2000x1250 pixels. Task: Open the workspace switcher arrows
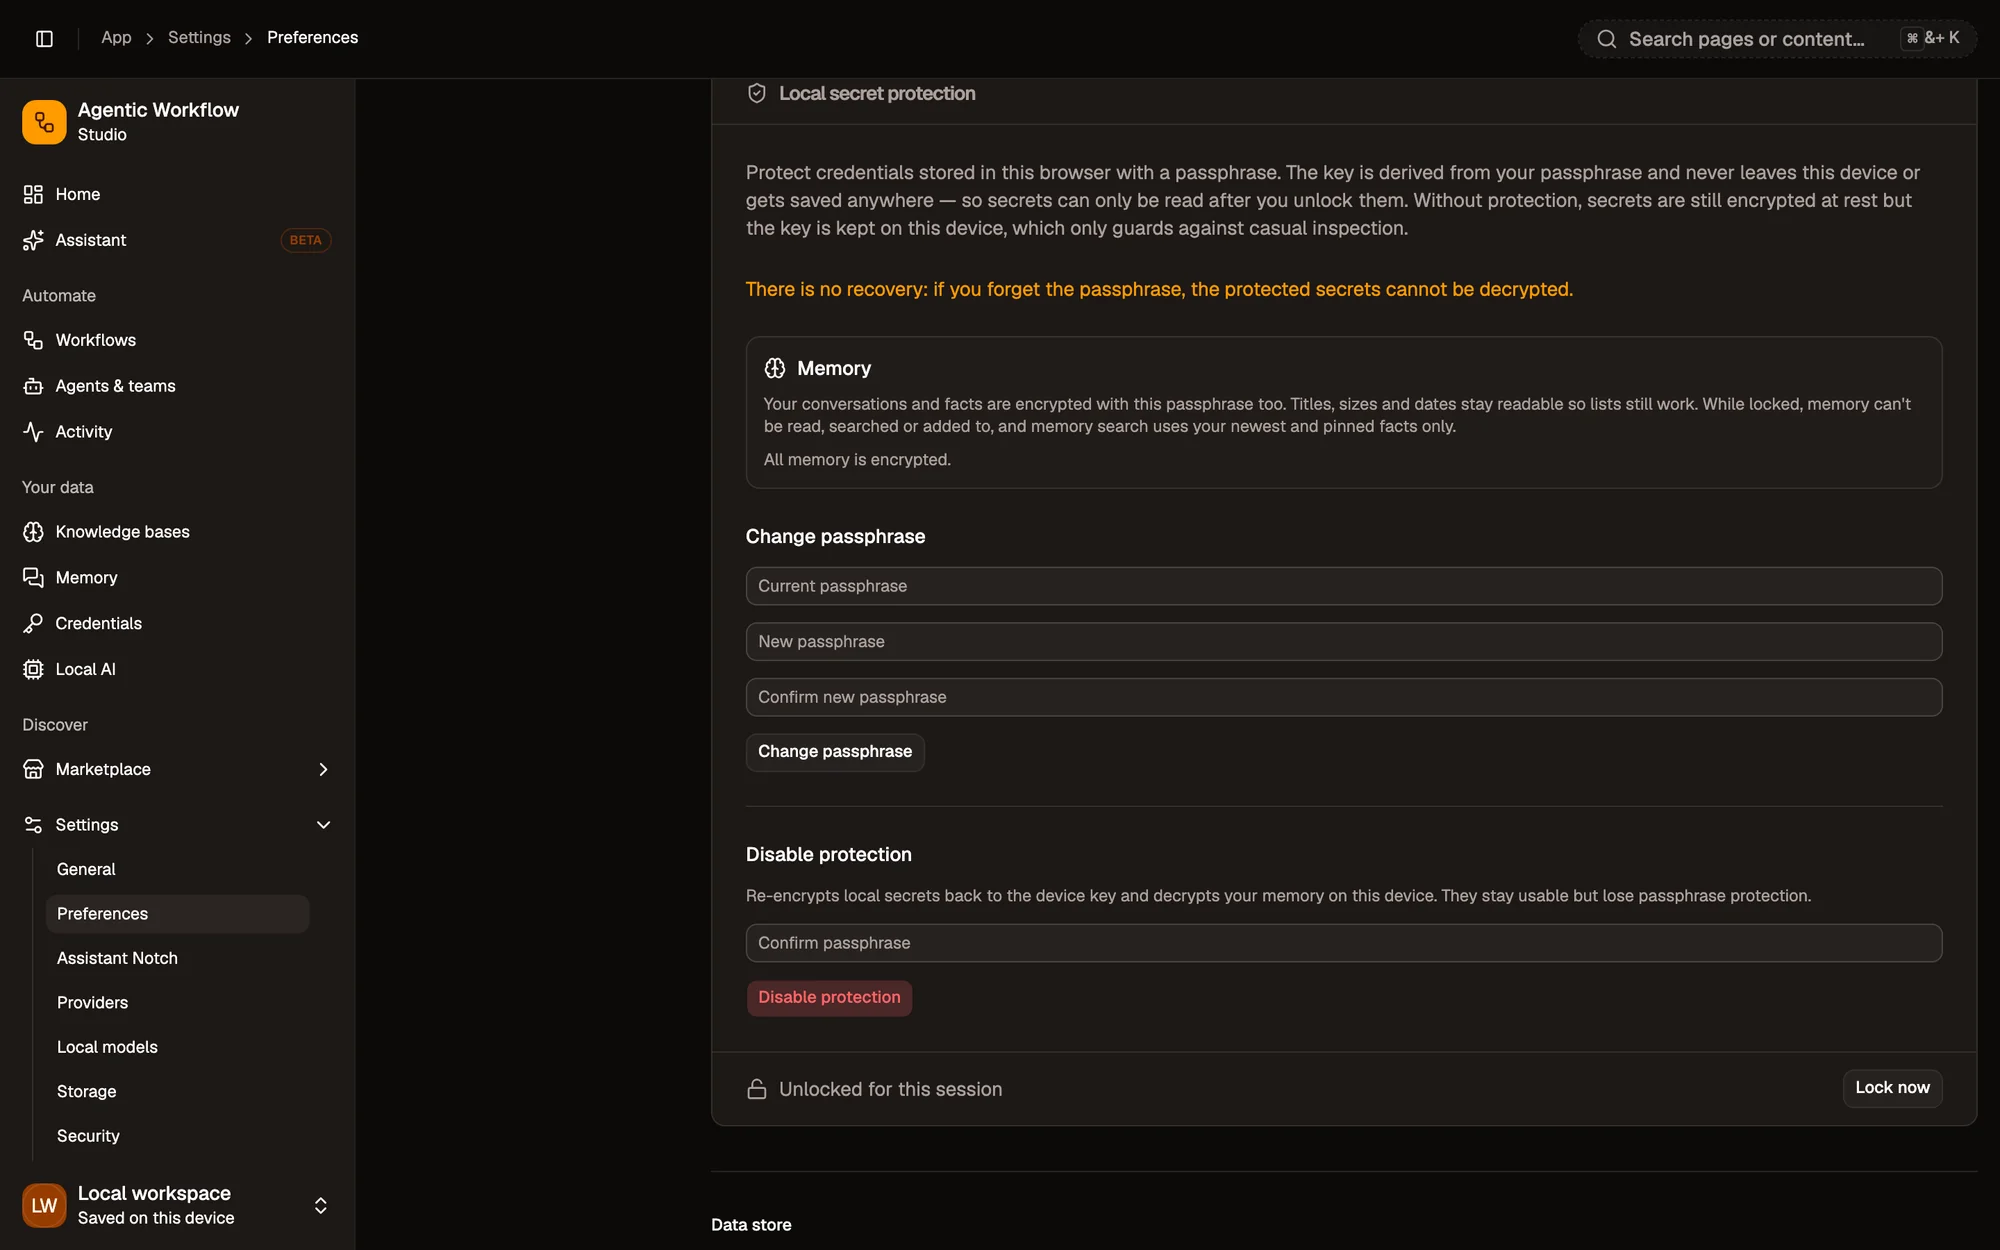321,1205
